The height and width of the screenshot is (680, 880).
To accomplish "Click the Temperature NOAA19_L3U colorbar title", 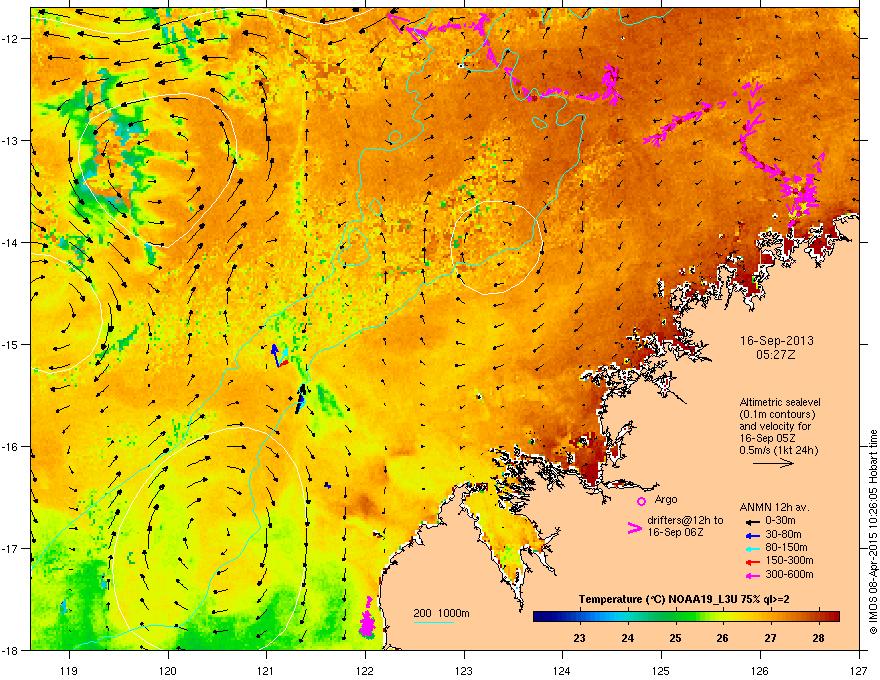I will [684, 600].
